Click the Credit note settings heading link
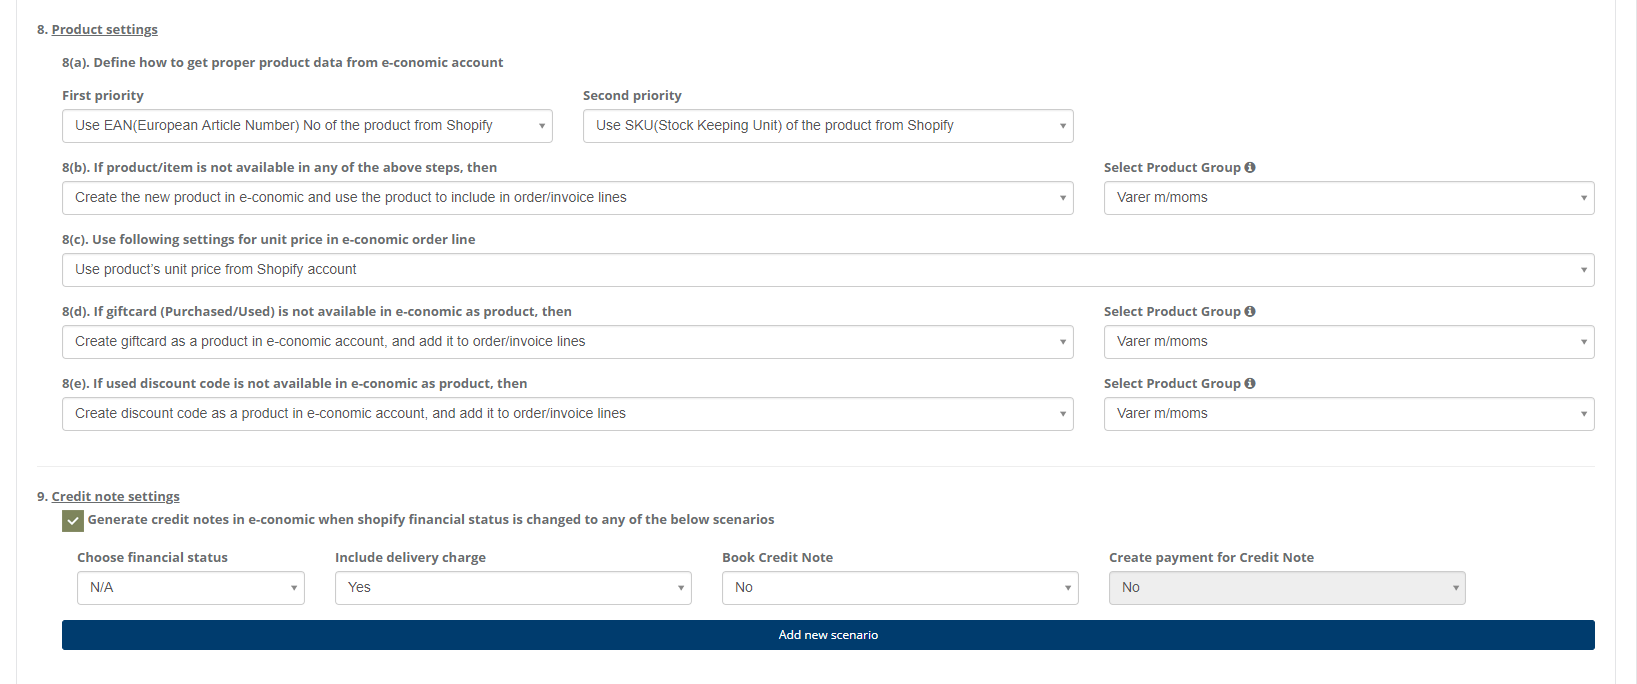This screenshot has width=1637, height=684. [x=115, y=497]
